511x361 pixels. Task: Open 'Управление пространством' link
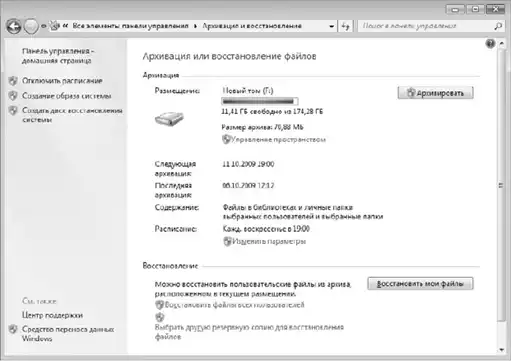tap(279, 139)
